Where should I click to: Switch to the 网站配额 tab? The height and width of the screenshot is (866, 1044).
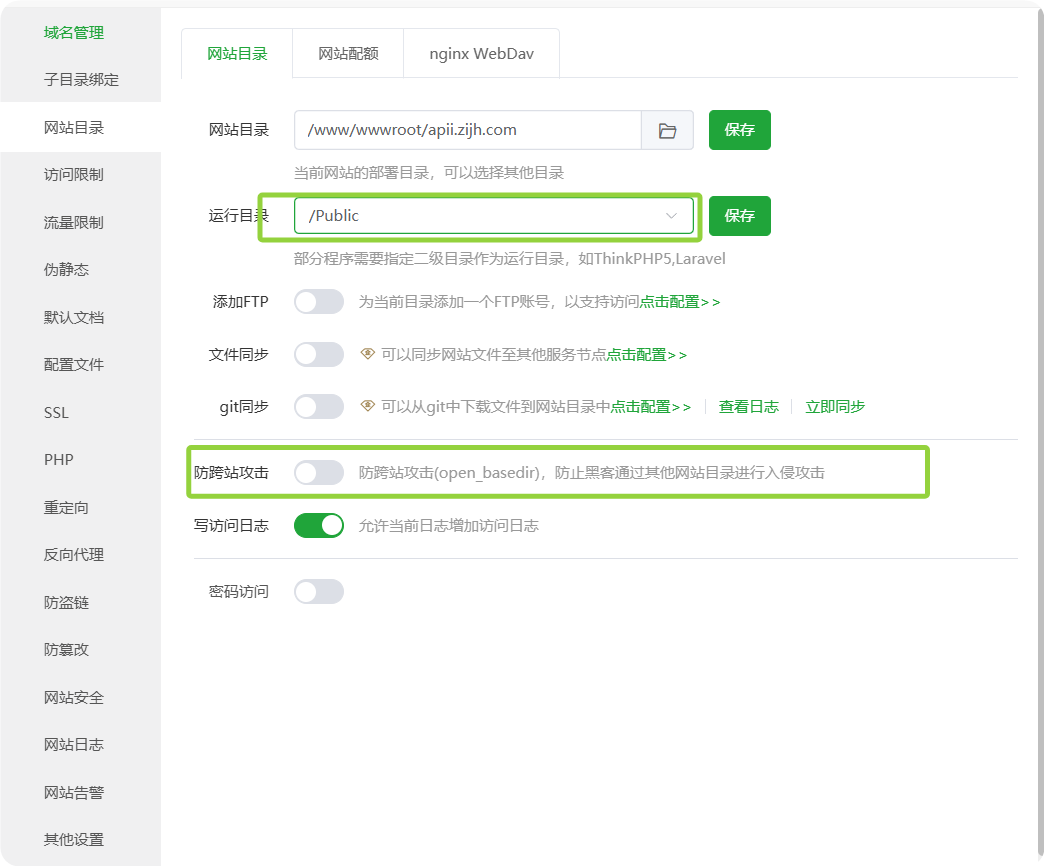click(x=348, y=54)
